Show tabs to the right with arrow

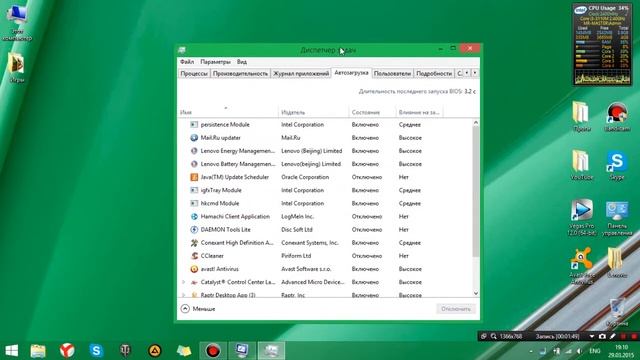[475, 73]
